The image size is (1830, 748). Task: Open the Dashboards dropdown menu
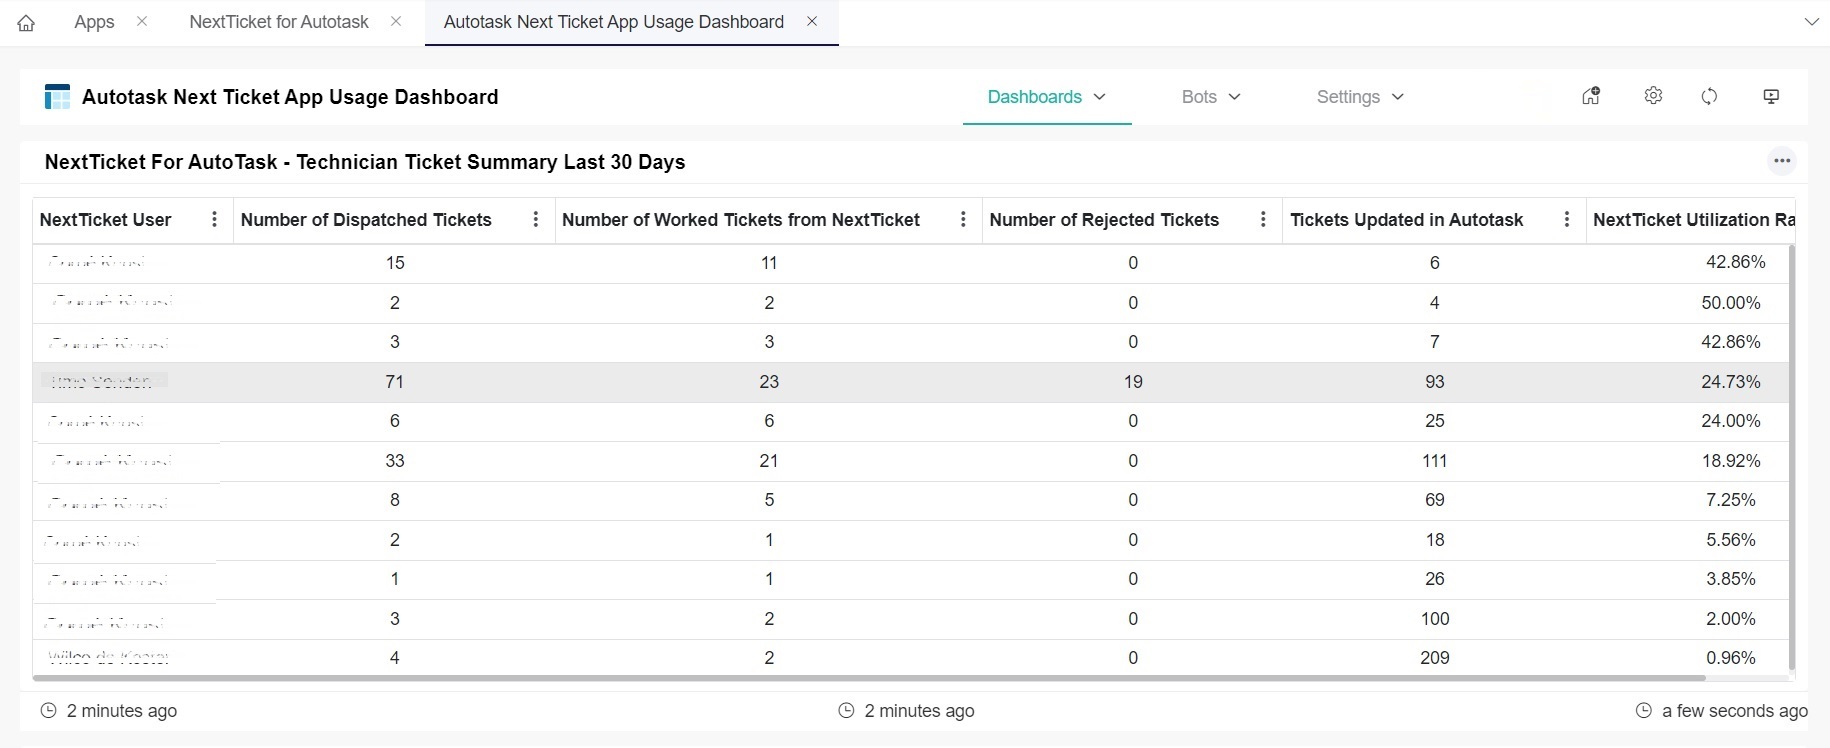[1046, 97]
